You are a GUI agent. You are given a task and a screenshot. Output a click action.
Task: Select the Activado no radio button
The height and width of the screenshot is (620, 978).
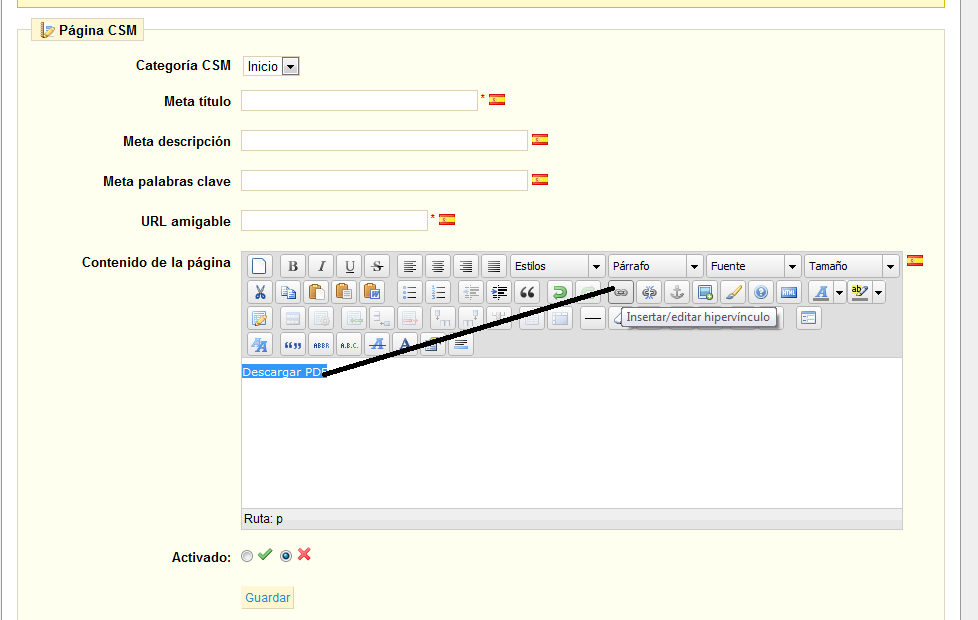coord(286,556)
